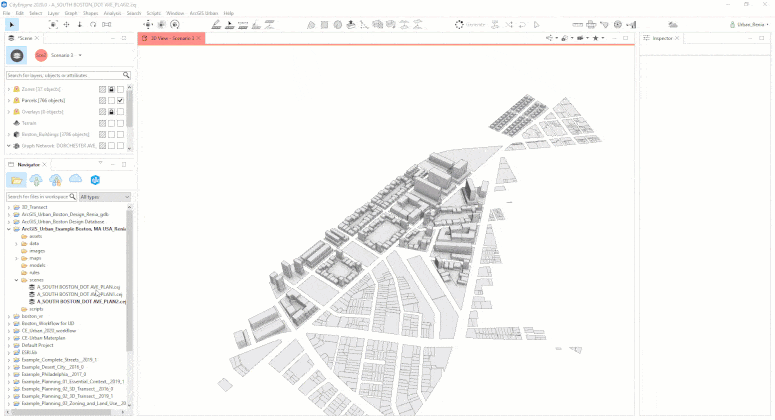This screenshot has height=420, width=775.
Task: Select the CE-Urban Masterplan project
Action: pyautogui.click(x=43, y=338)
